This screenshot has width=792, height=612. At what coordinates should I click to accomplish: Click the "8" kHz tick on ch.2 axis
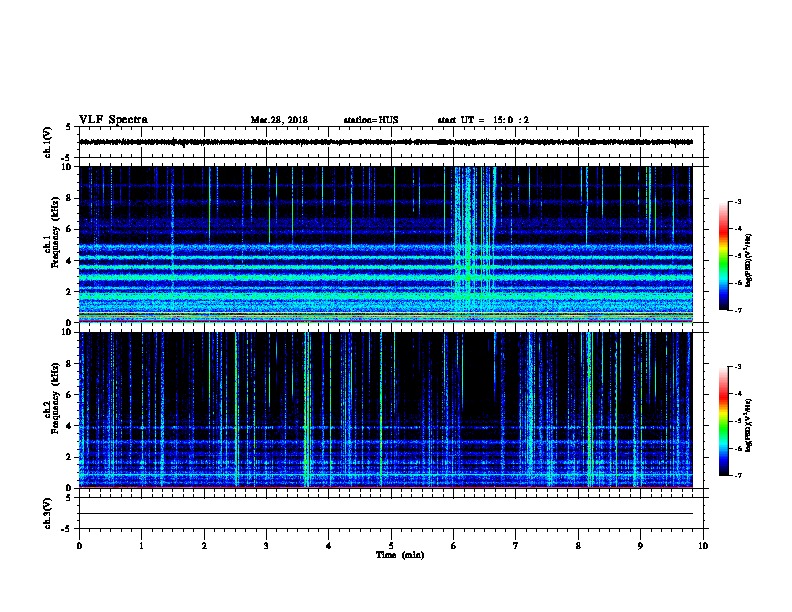coord(69,364)
